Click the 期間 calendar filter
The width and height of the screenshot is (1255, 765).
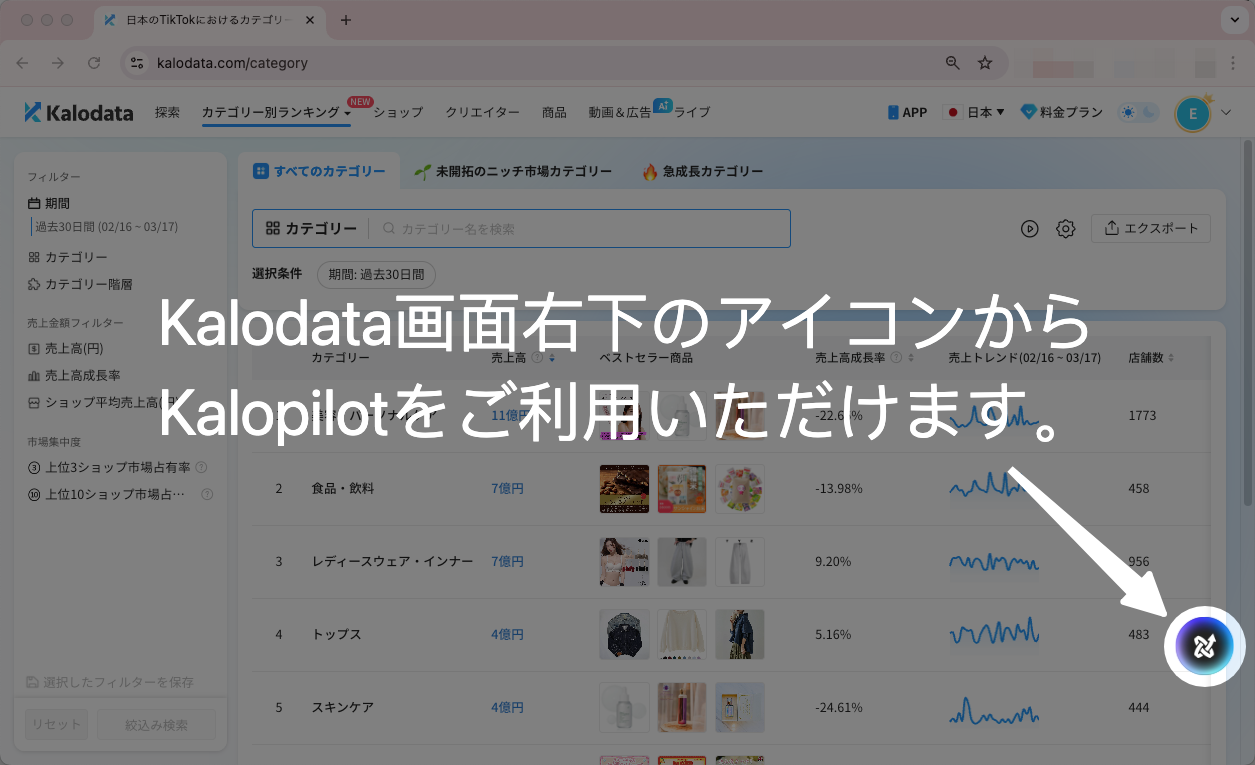point(49,203)
